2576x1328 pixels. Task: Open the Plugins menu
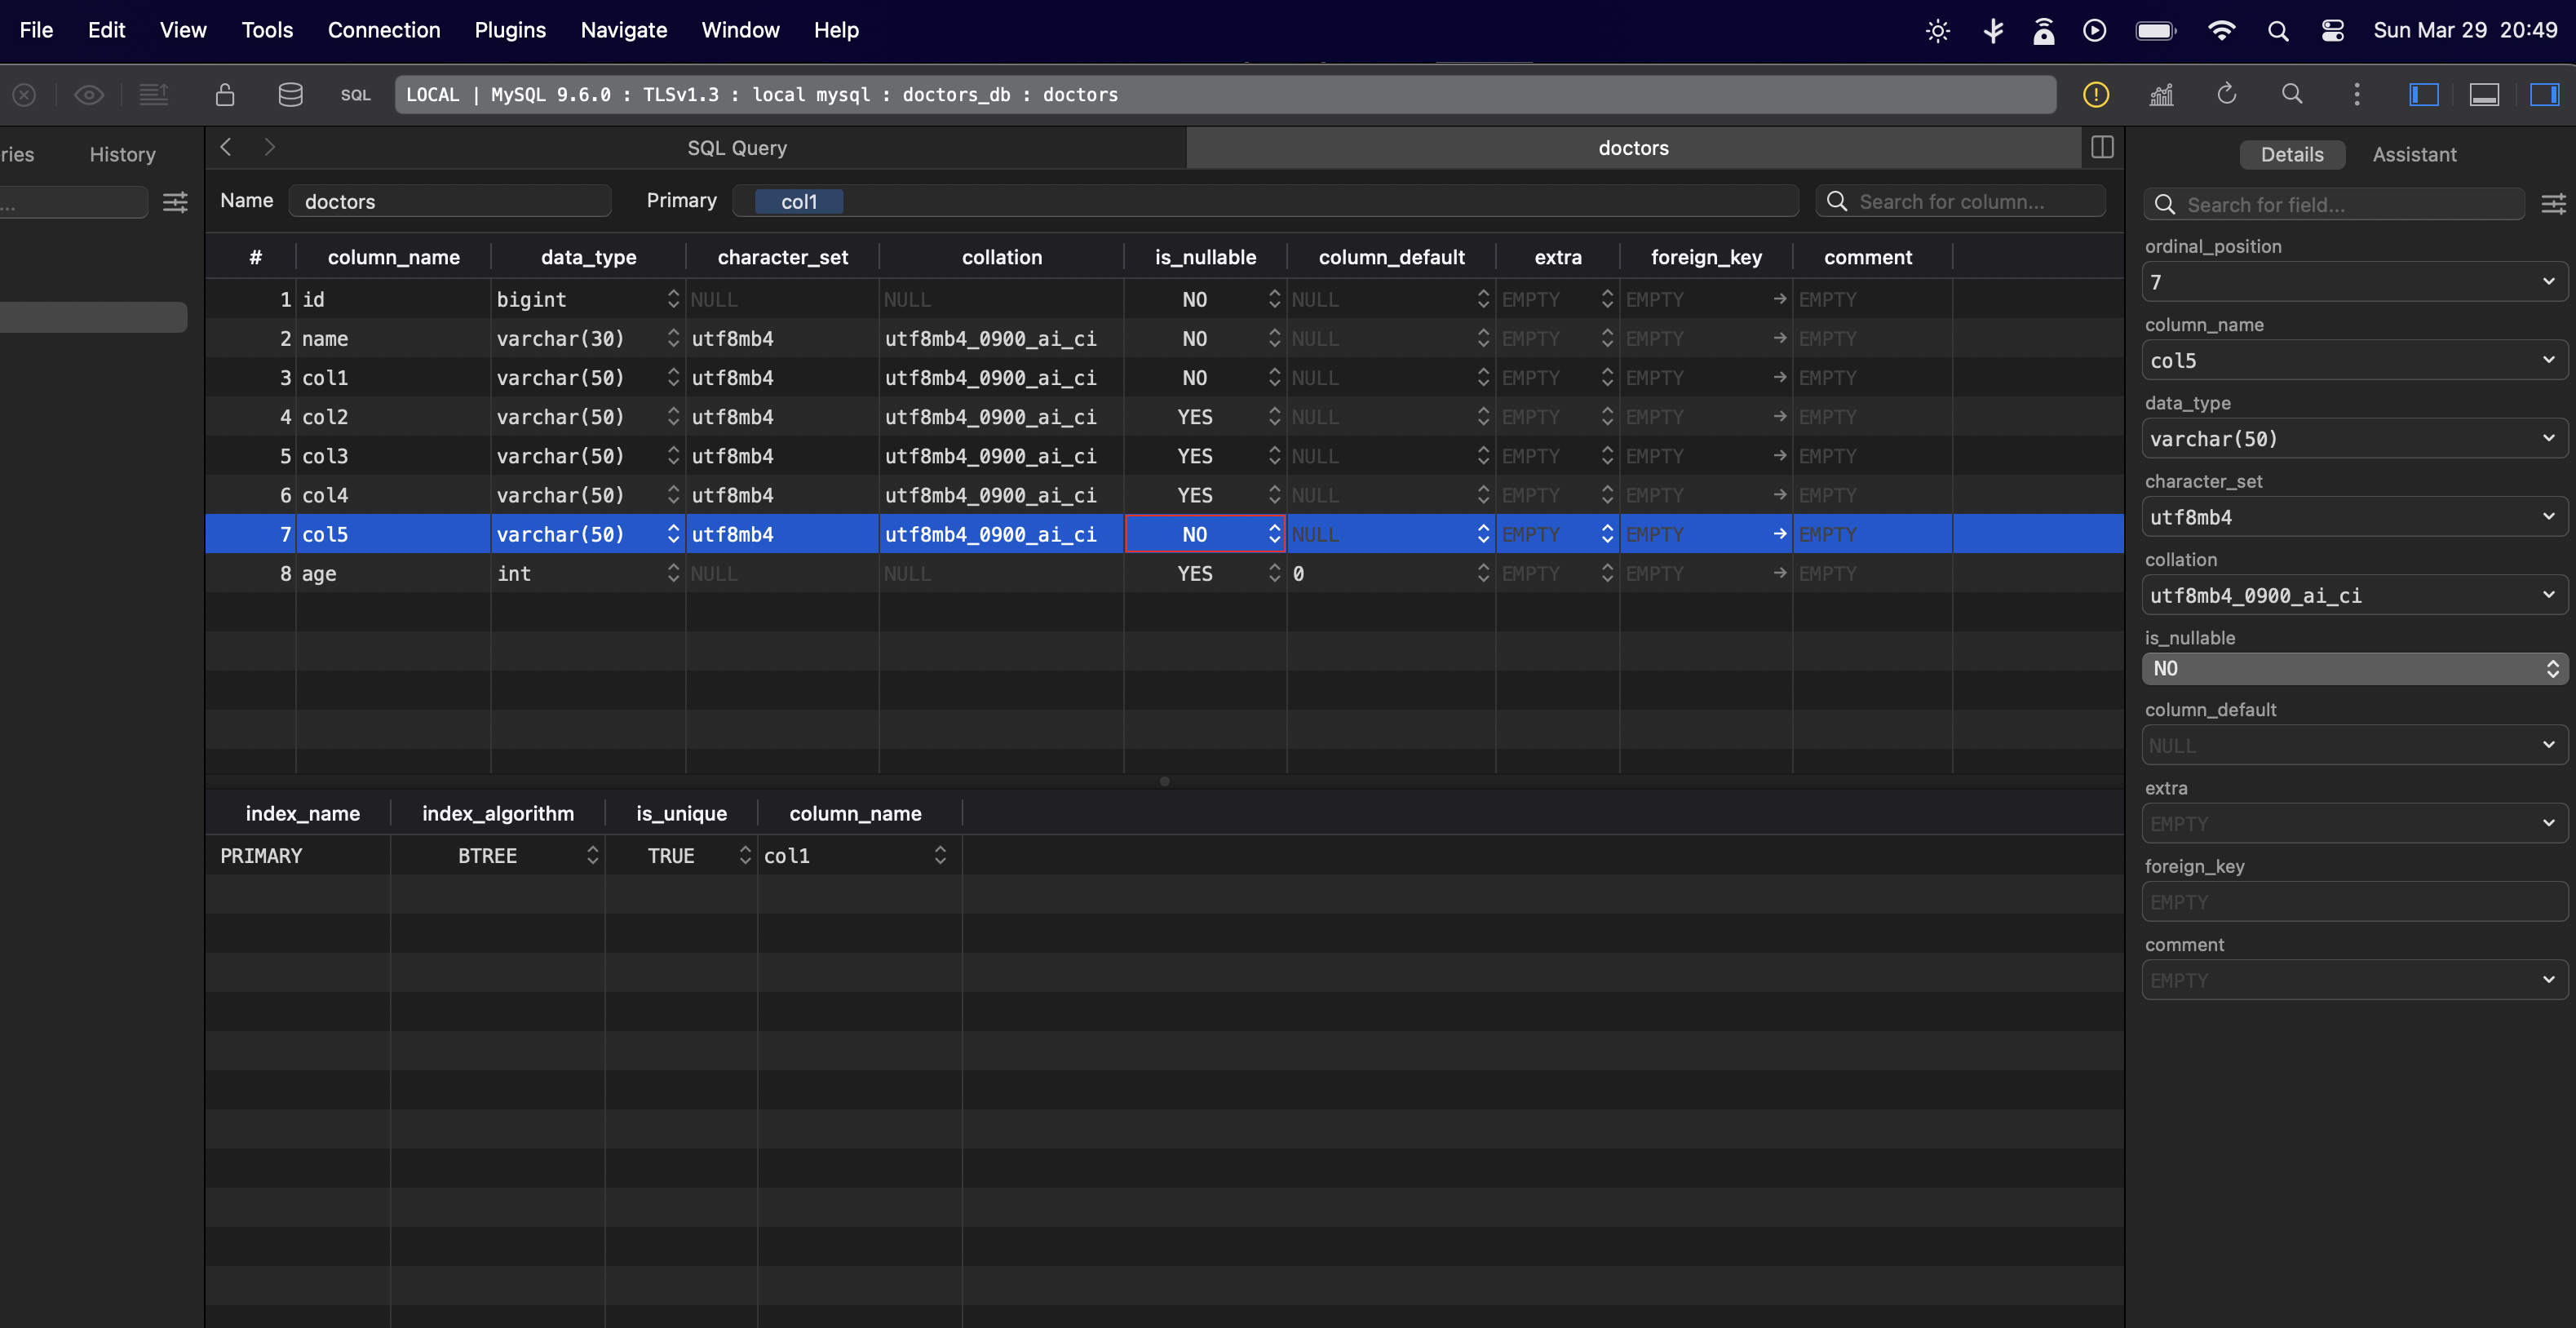tap(510, 30)
